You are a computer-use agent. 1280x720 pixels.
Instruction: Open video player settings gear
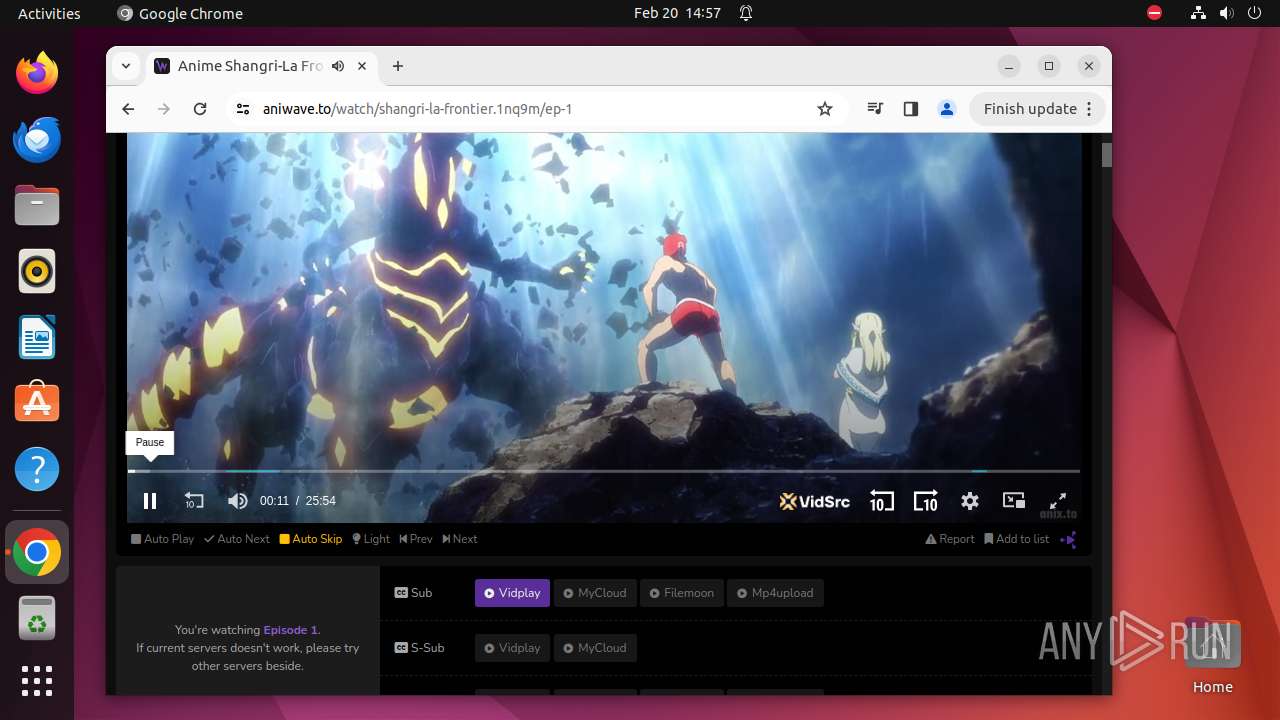point(970,501)
